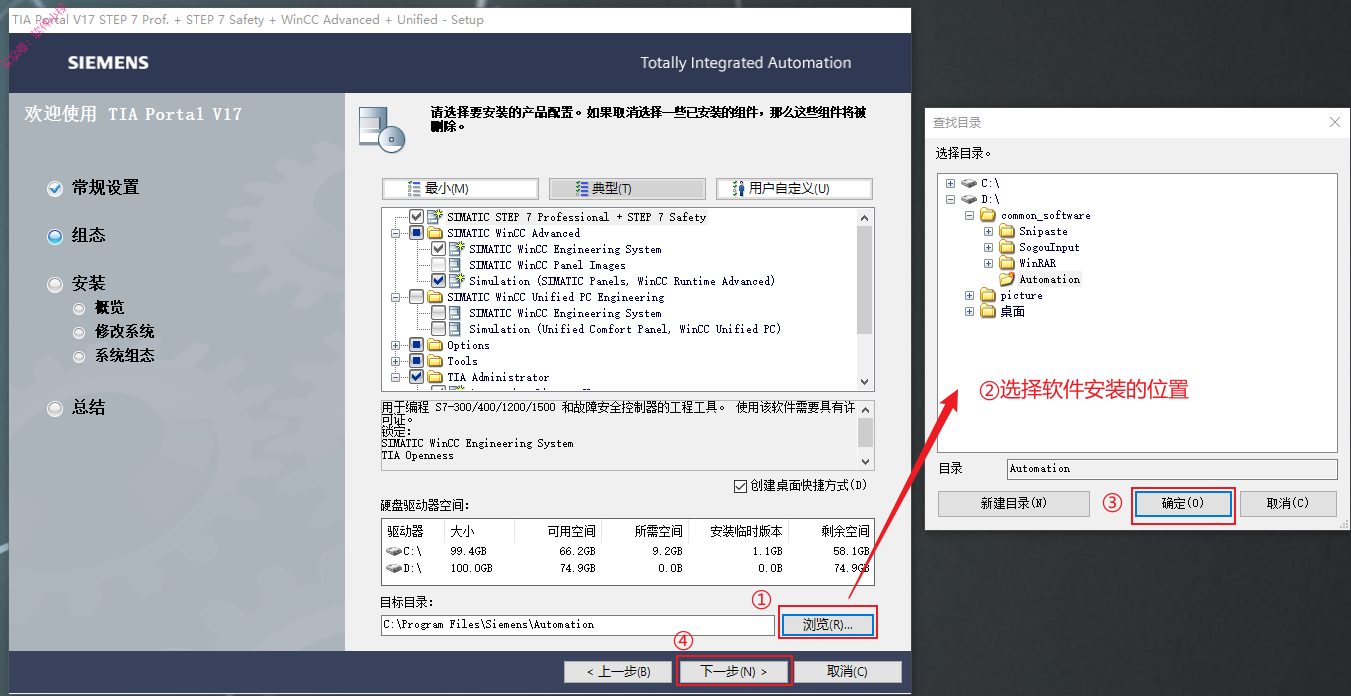Collapse the SIMATIC WinCC Advanced tree node

pyautogui.click(x=396, y=233)
